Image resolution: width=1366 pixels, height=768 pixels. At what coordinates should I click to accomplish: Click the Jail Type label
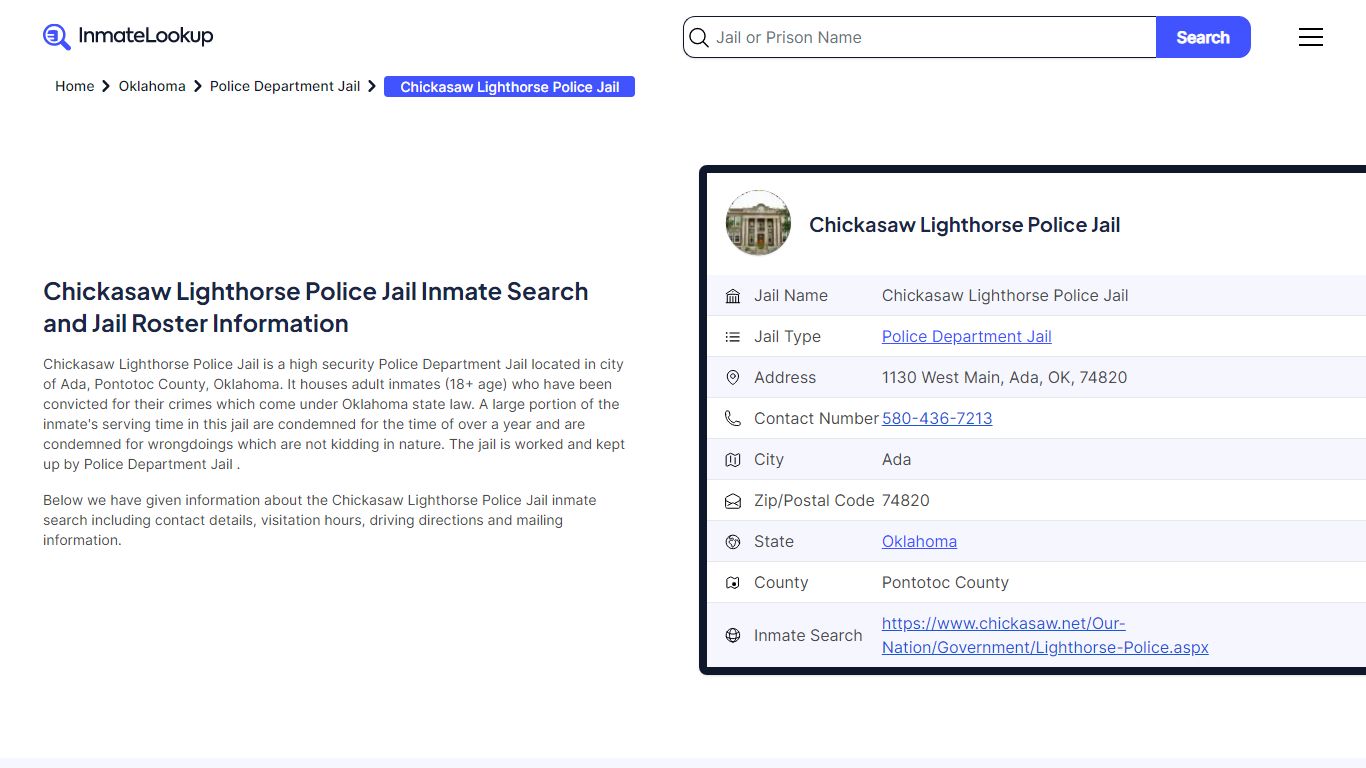tap(787, 337)
